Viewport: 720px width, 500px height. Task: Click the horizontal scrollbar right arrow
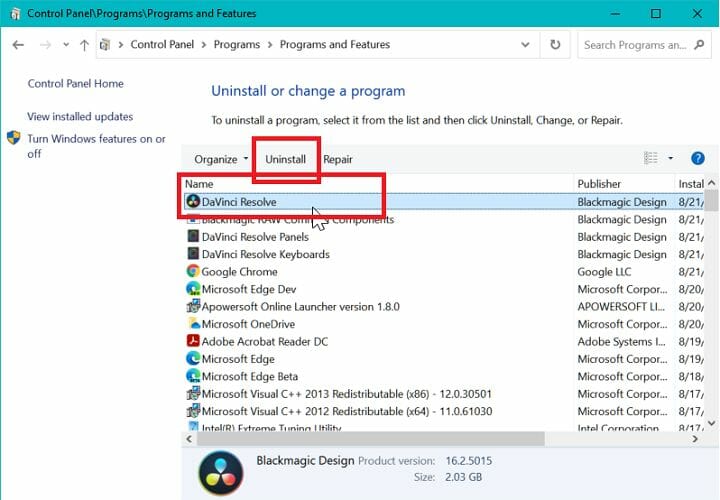[x=695, y=439]
